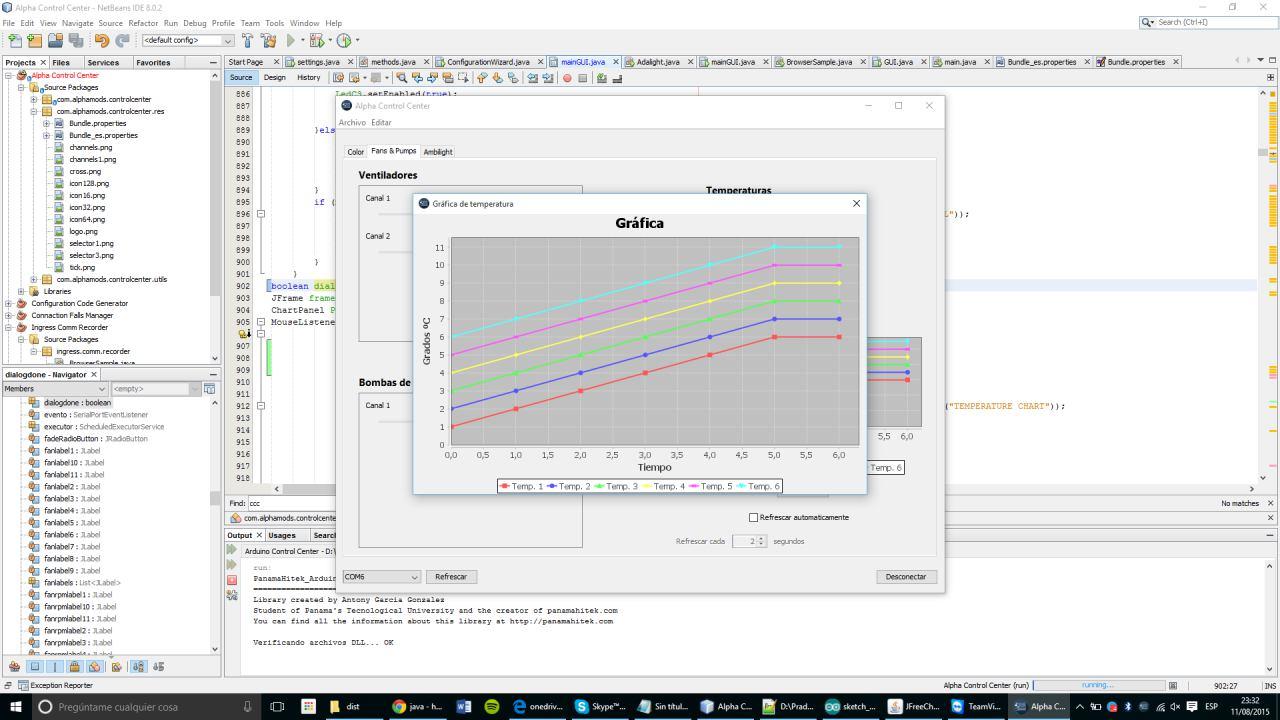This screenshot has height=720, width=1280.
Task: Open the Spotify icon in the taskbar
Action: (491, 706)
